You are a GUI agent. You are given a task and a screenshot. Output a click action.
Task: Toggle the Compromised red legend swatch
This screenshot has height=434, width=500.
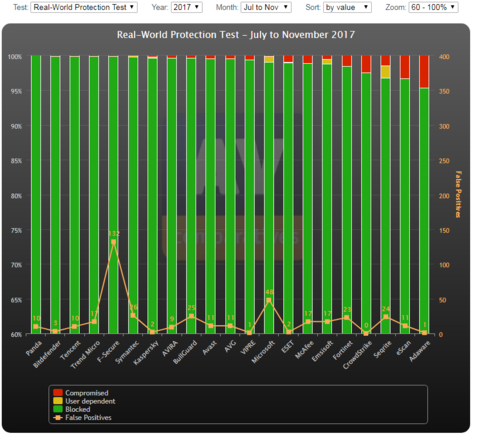click(58, 392)
